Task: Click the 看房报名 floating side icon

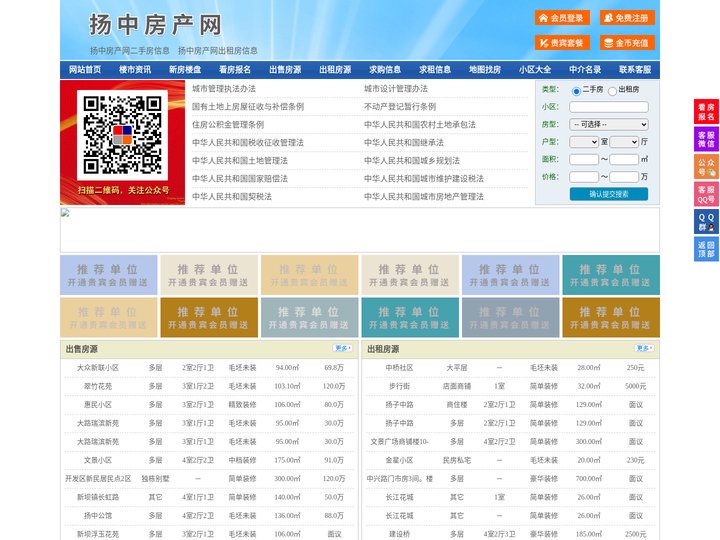Action: [706, 112]
